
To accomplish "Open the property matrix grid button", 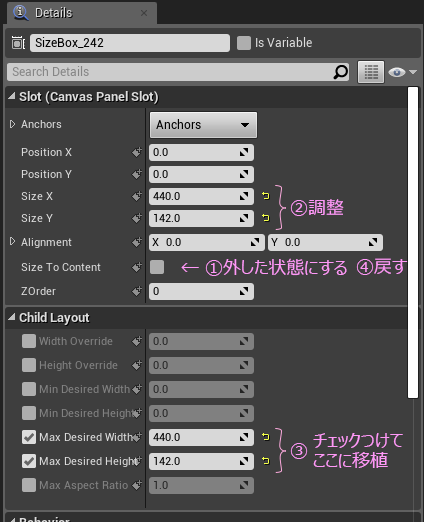I will click(371, 72).
